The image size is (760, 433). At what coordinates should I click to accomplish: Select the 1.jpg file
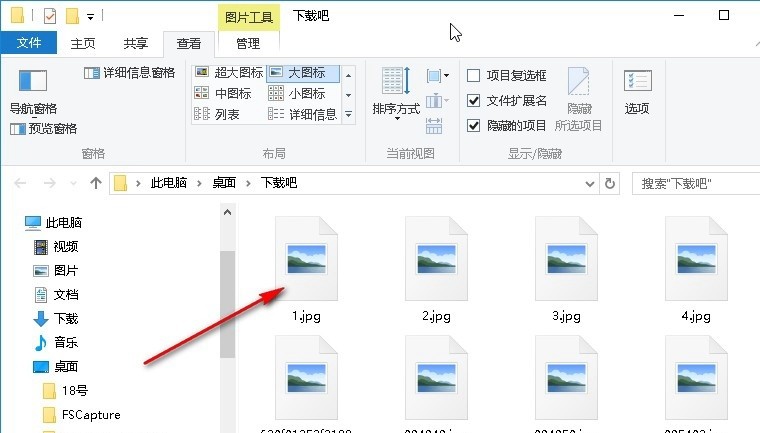click(x=306, y=270)
